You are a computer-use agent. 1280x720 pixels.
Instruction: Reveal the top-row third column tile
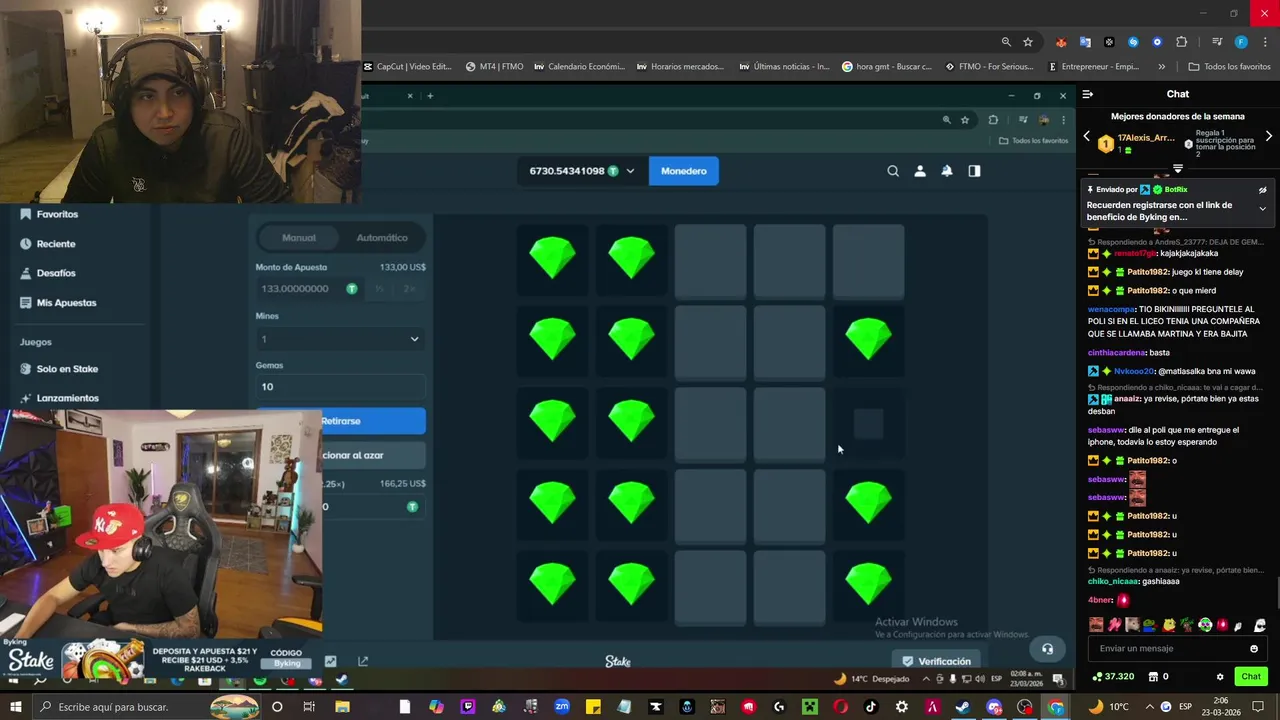pyautogui.click(x=710, y=262)
